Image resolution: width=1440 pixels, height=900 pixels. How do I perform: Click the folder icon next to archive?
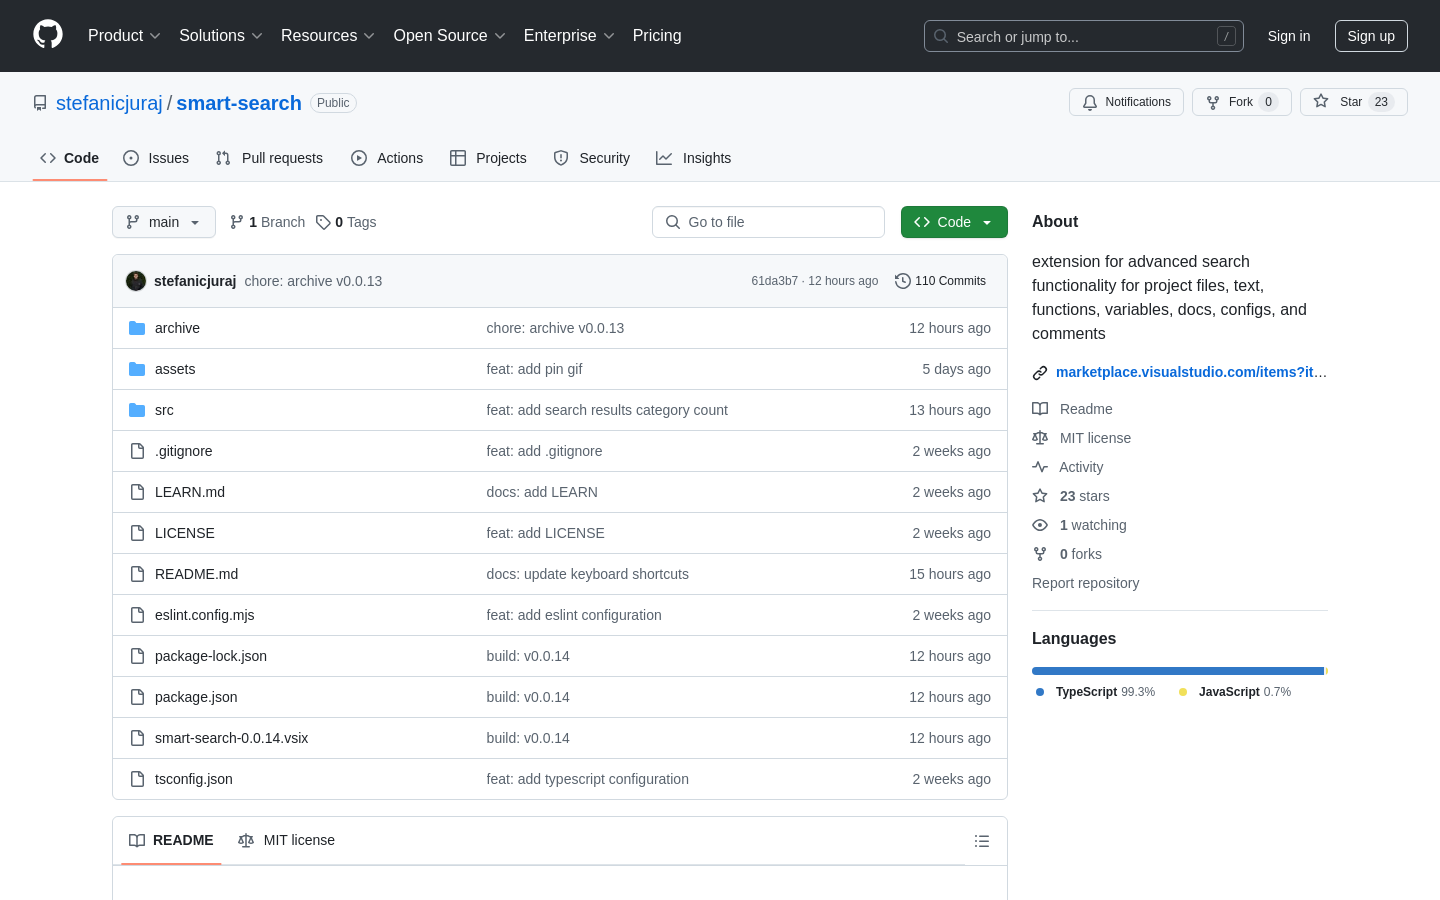point(137,328)
